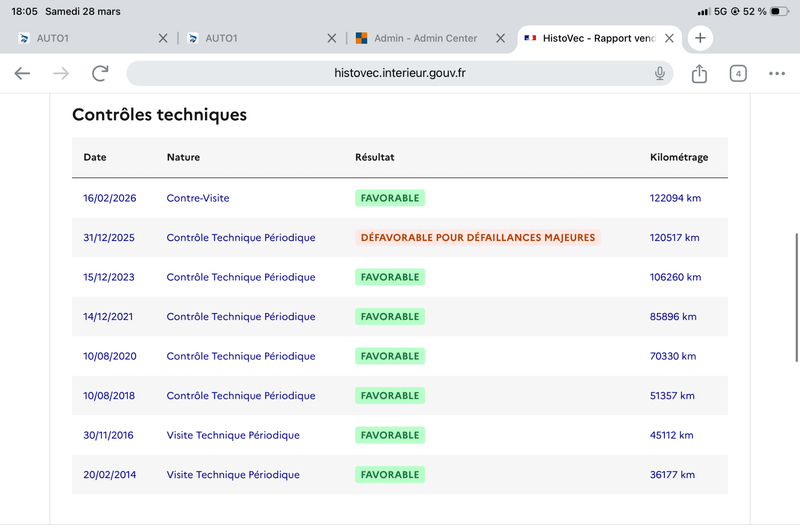Tap the back navigation arrow
Screen dimensions: 800x525
click(x=22, y=73)
